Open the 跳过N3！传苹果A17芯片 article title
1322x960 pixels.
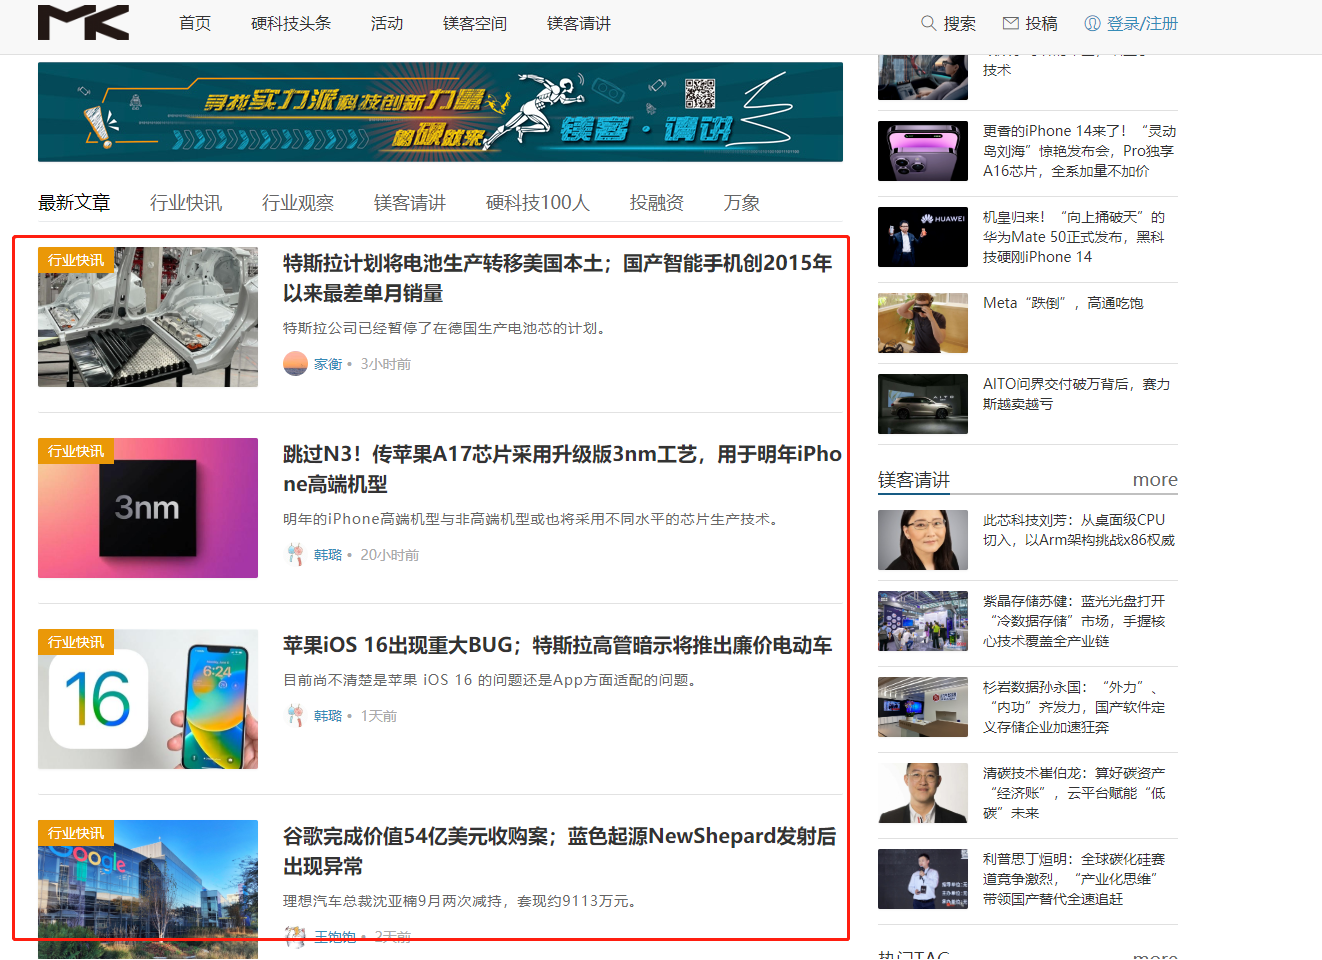tap(562, 469)
